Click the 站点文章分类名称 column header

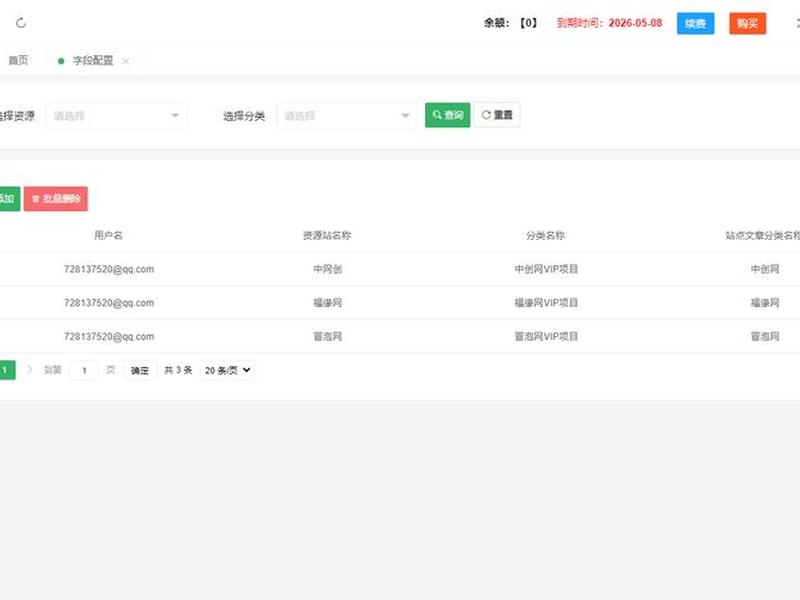point(762,235)
